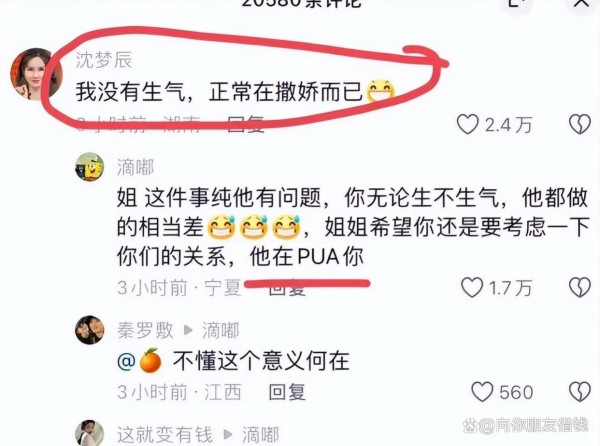The height and width of the screenshot is (446, 600).
Task: Open 秦罗敷 username link
Action: (x=145, y=330)
